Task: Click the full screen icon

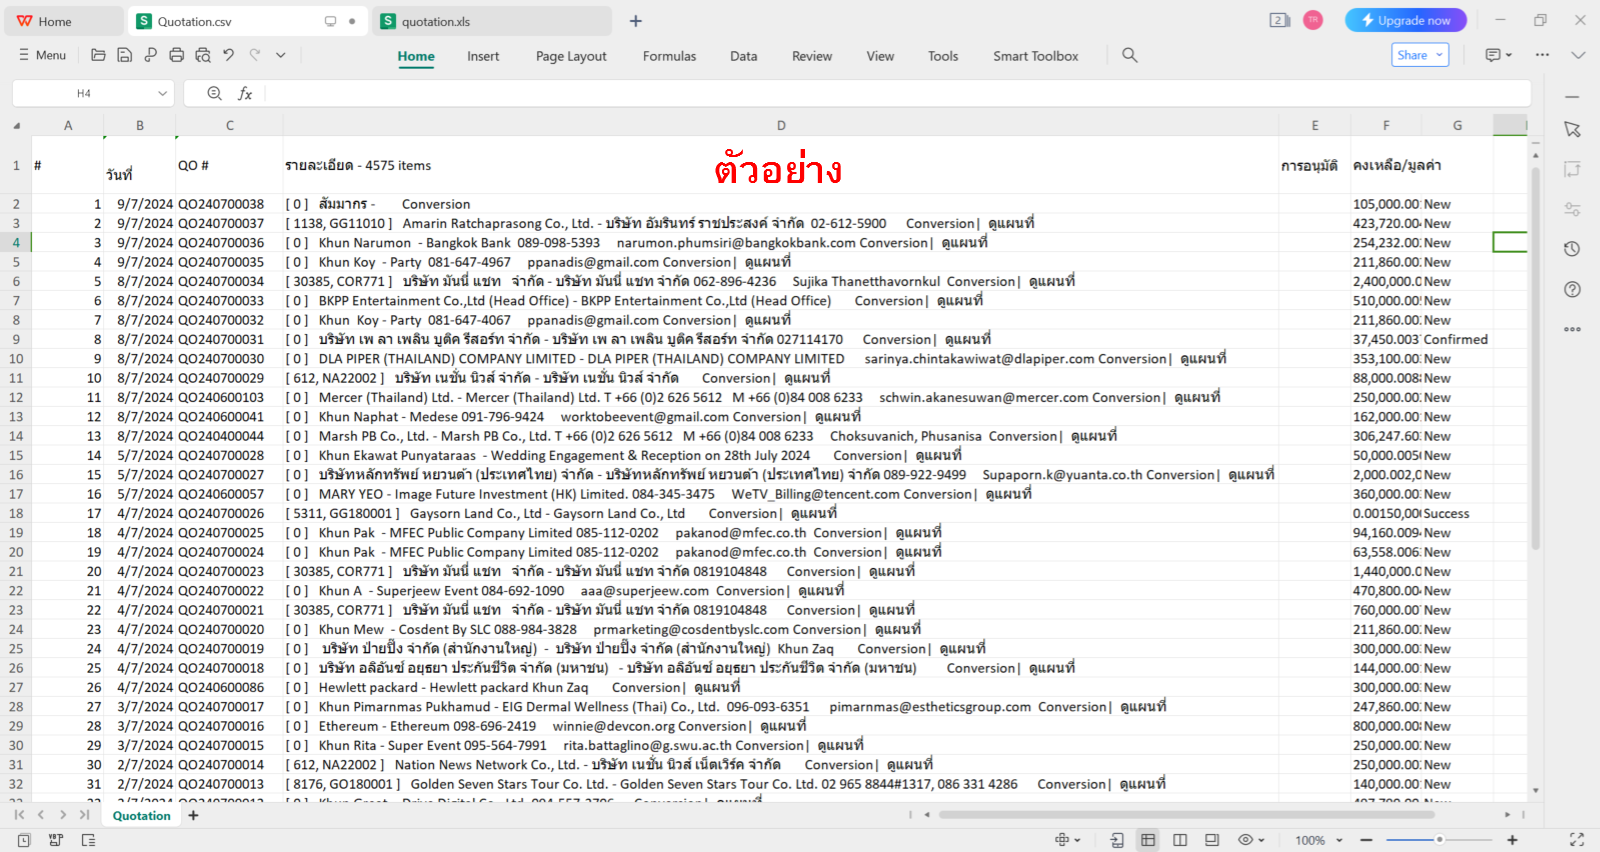Action: 1577,840
